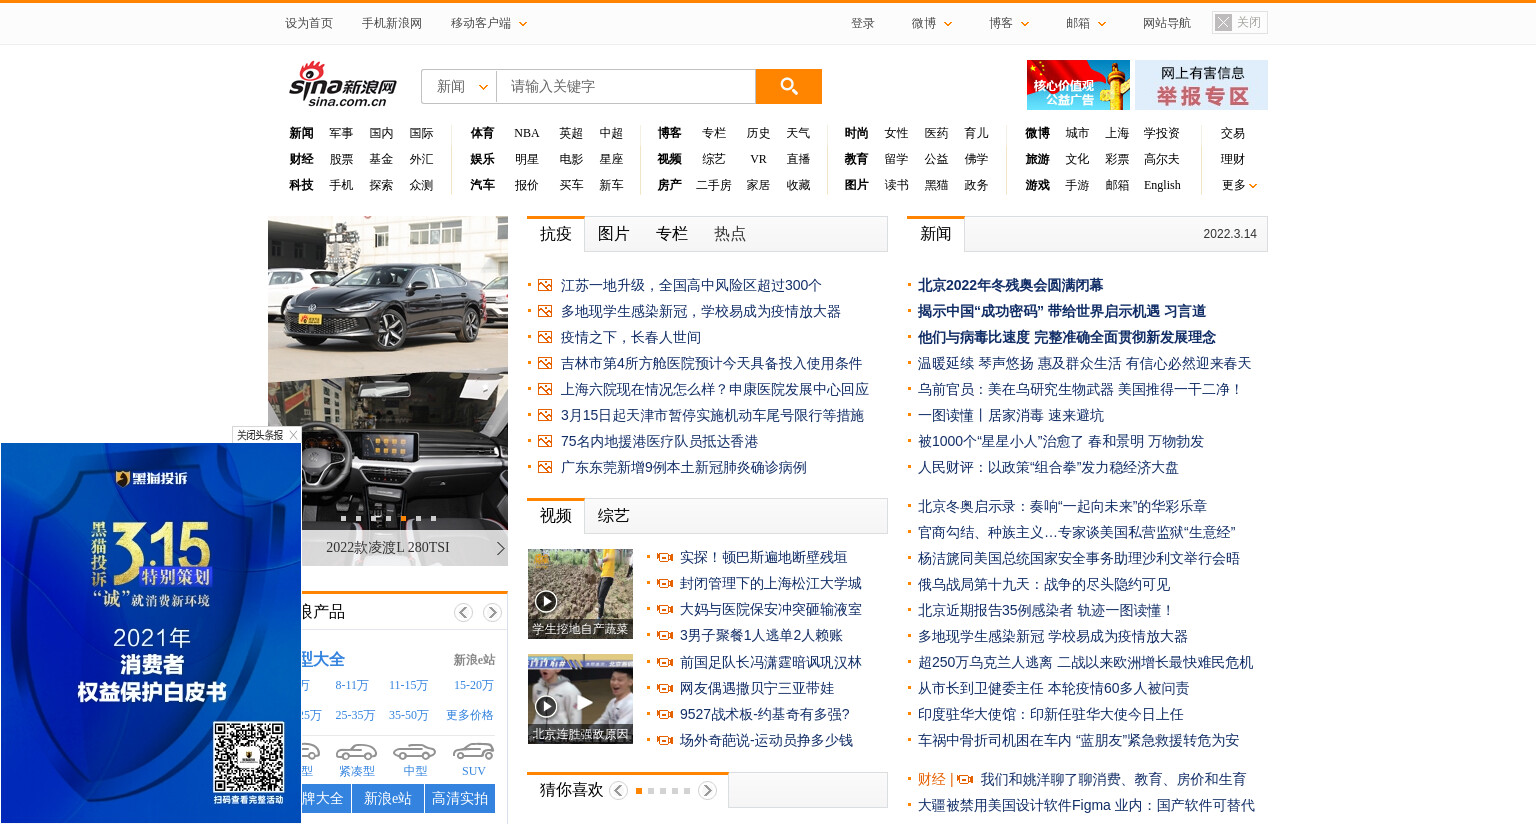Click the 15-20万 price range link
The height and width of the screenshot is (824, 1536).
(x=474, y=685)
